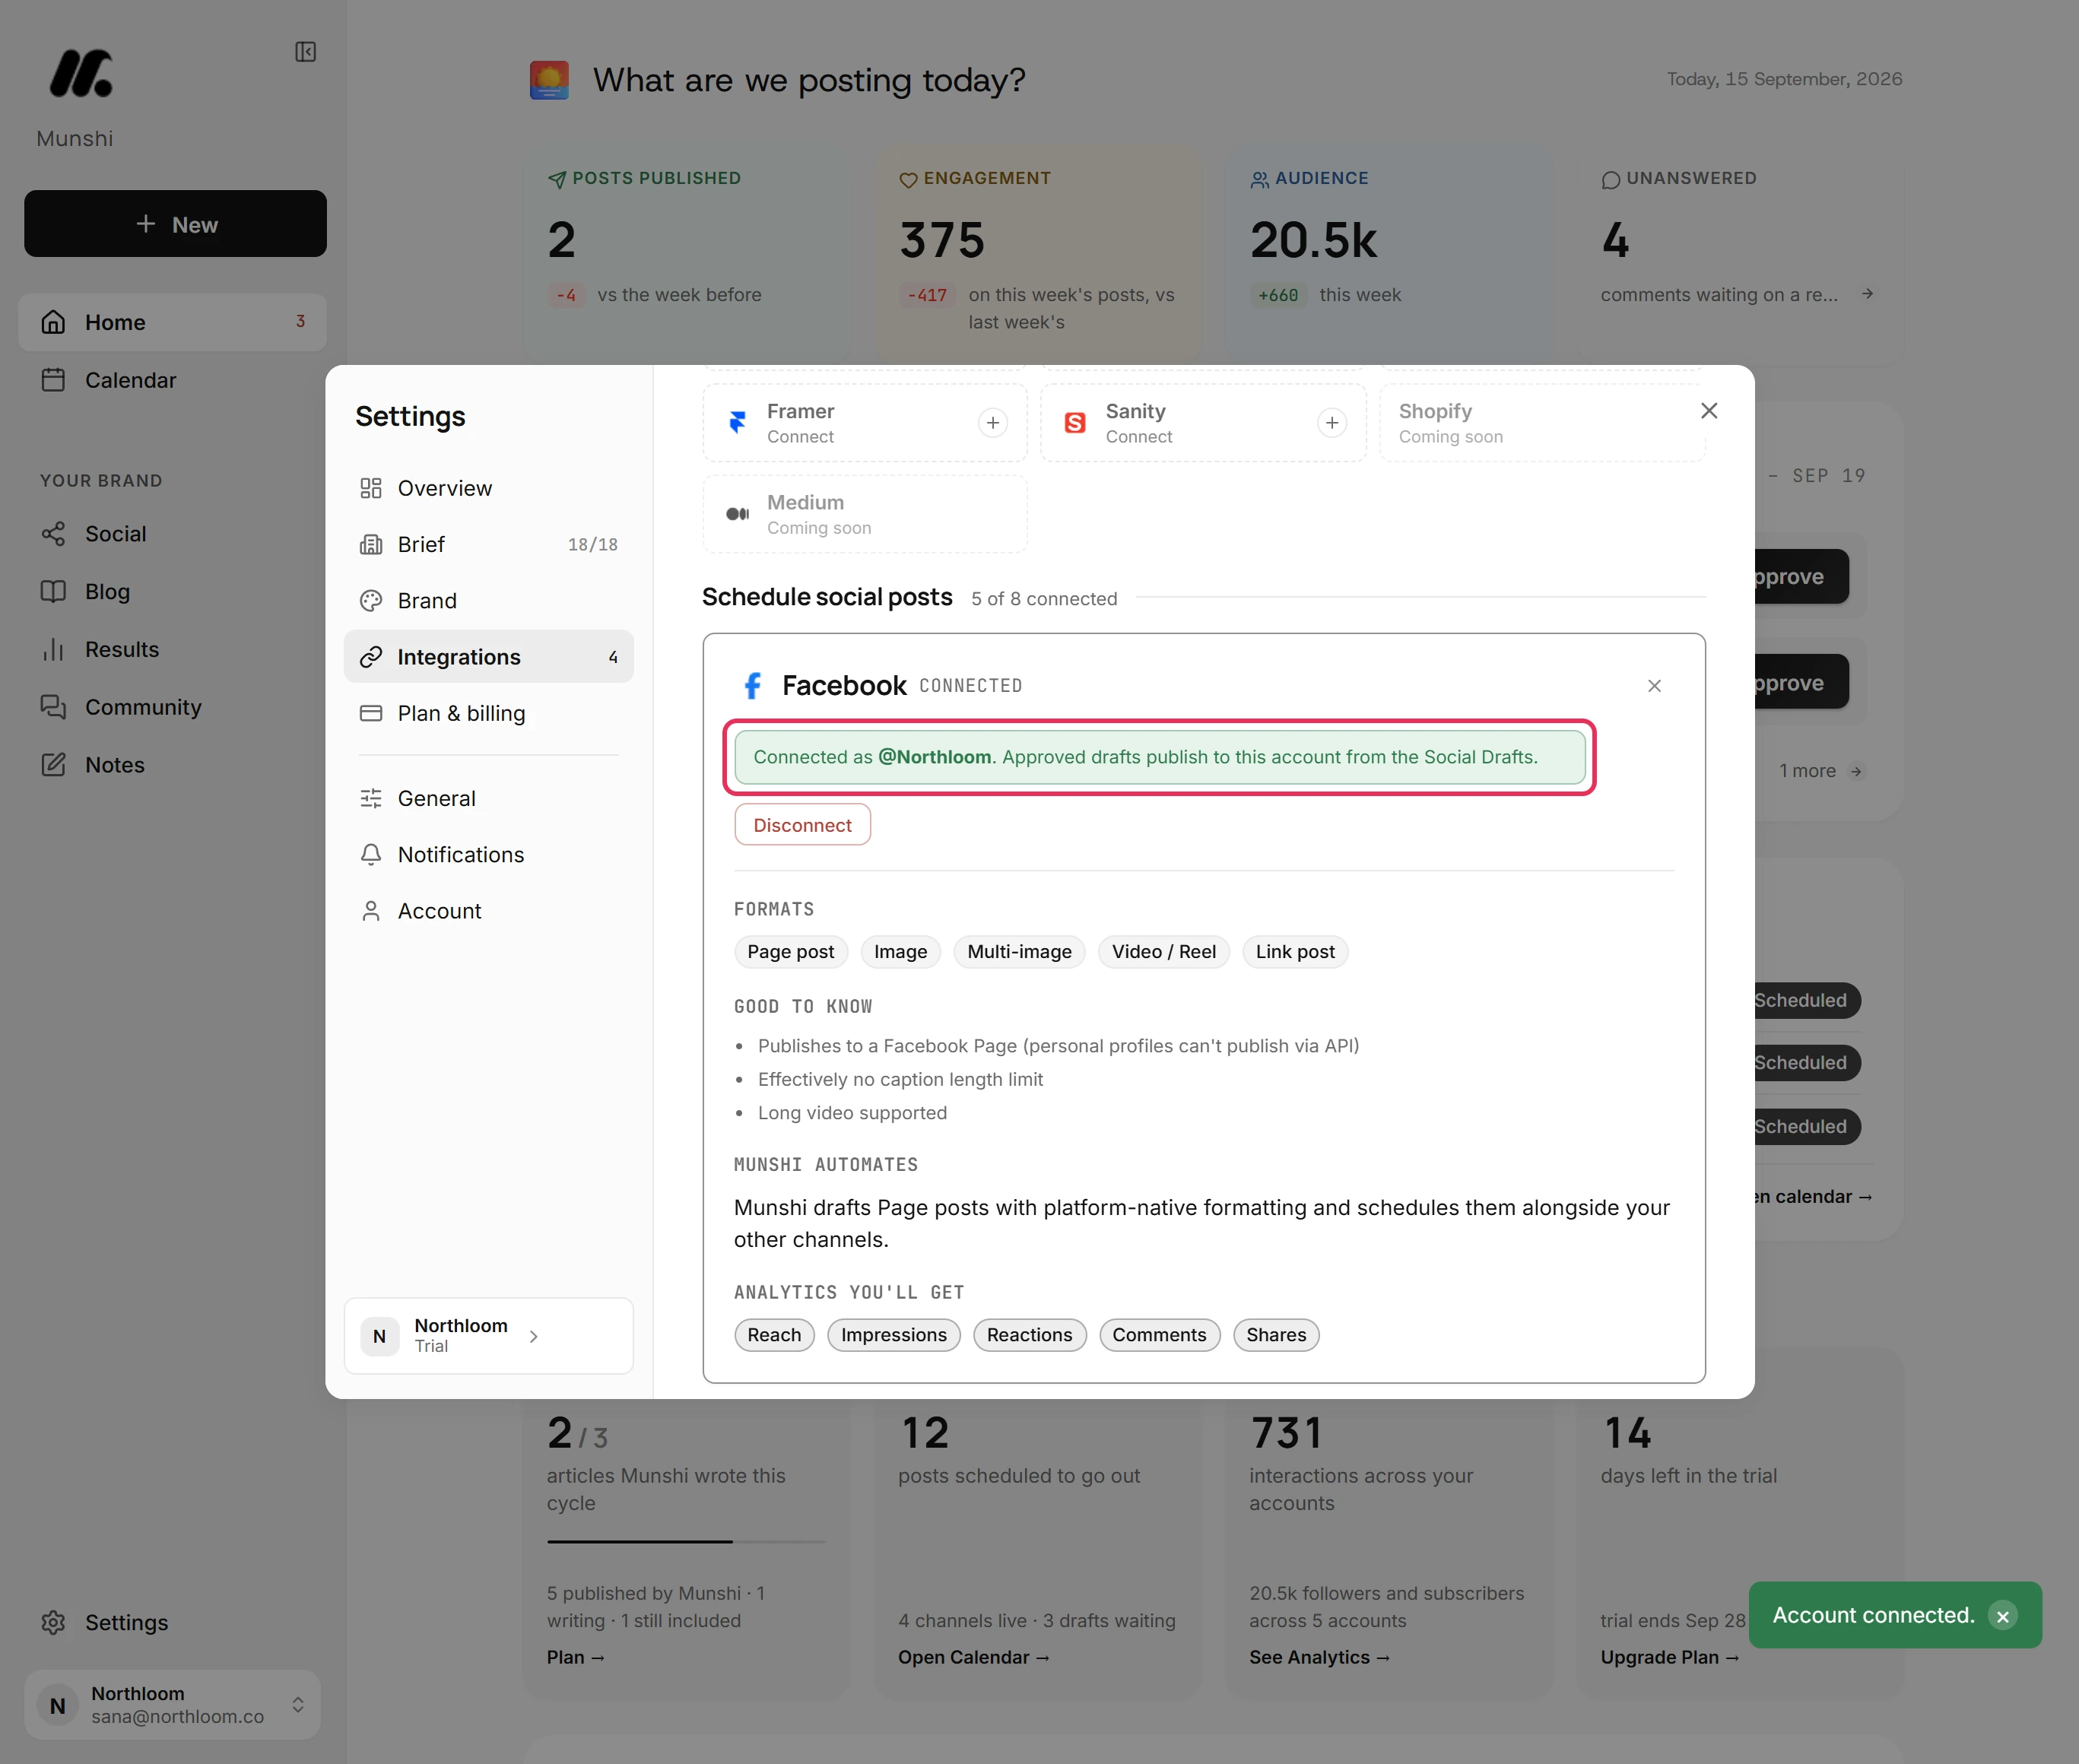Click the articles cycle progress bar
This screenshot has height=1764, width=2079.
pyautogui.click(x=687, y=1542)
